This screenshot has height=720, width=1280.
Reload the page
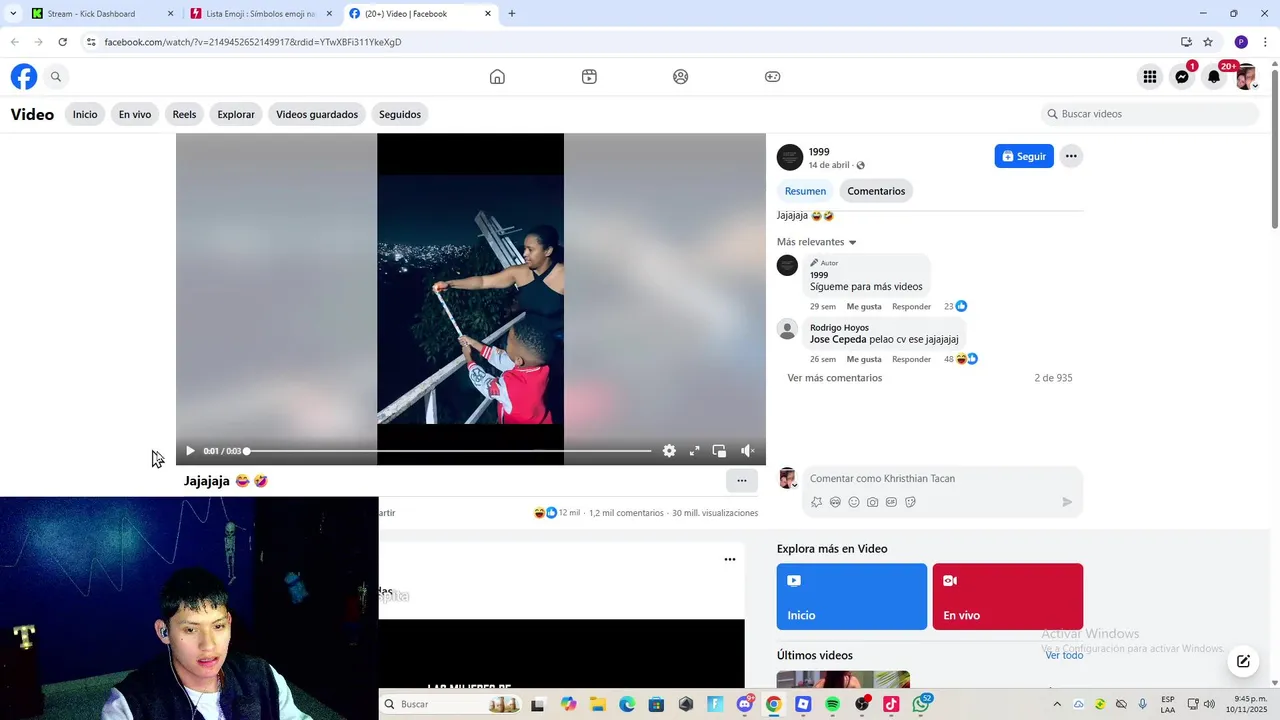click(x=62, y=42)
